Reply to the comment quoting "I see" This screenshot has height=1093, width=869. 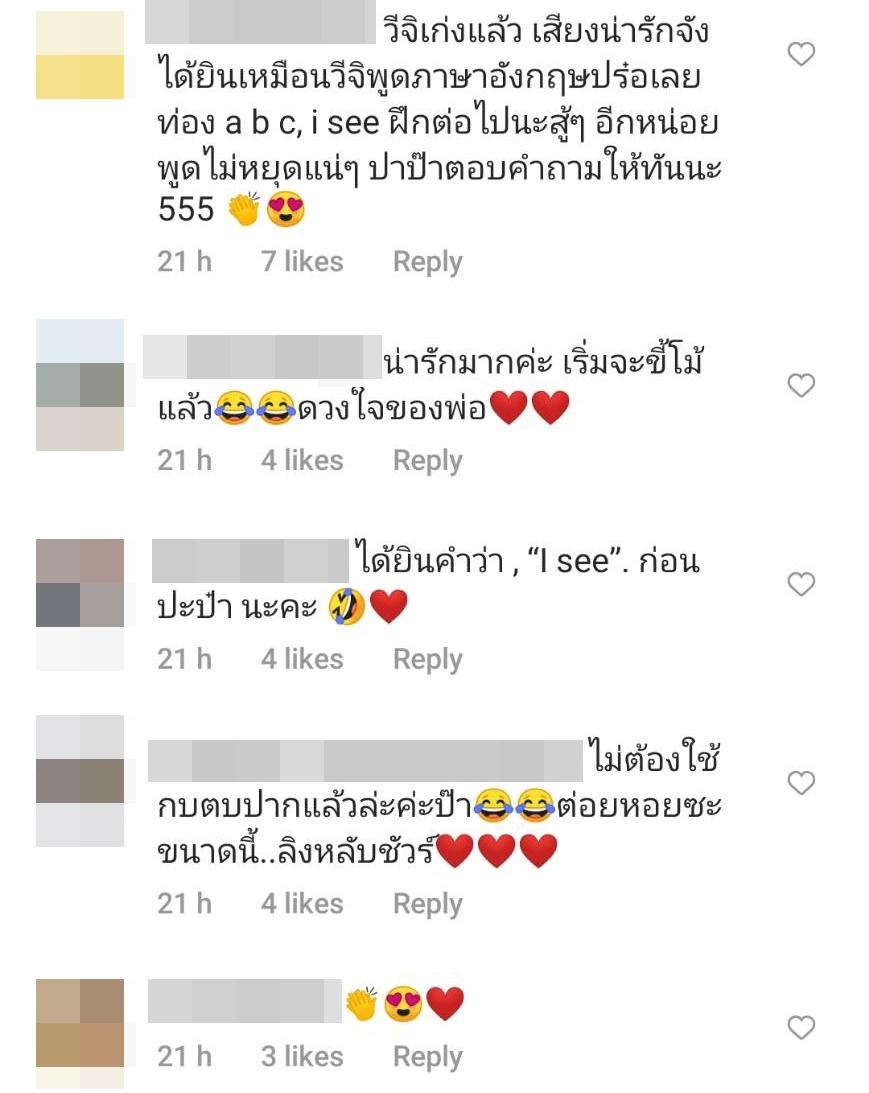pos(427,659)
